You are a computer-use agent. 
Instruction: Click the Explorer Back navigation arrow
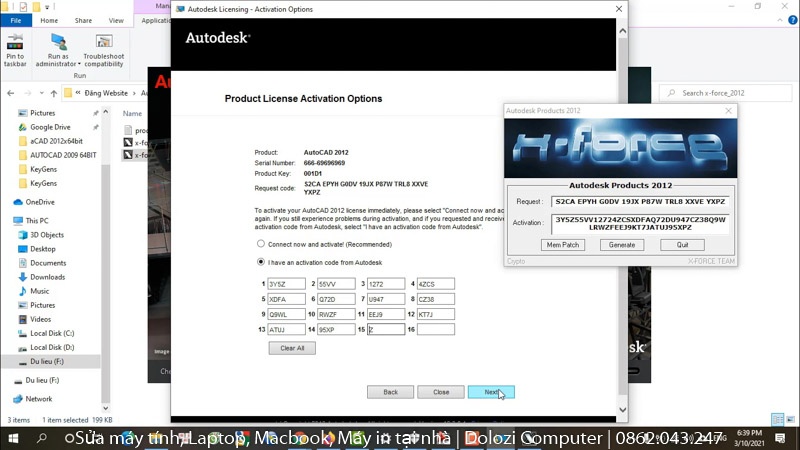(11, 93)
